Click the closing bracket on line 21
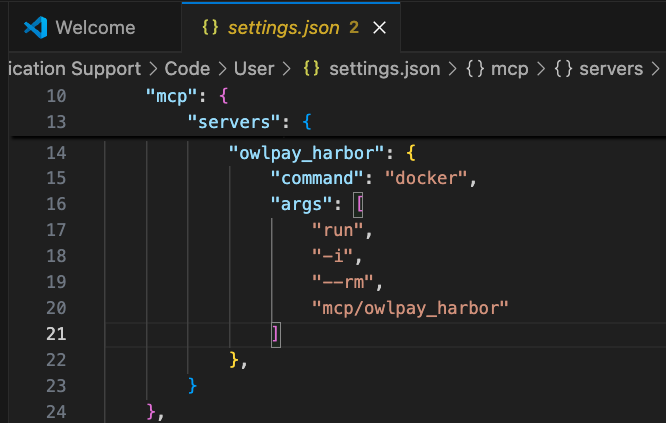Image resolution: width=666 pixels, height=423 pixels. pyautogui.click(x=276, y=335)
